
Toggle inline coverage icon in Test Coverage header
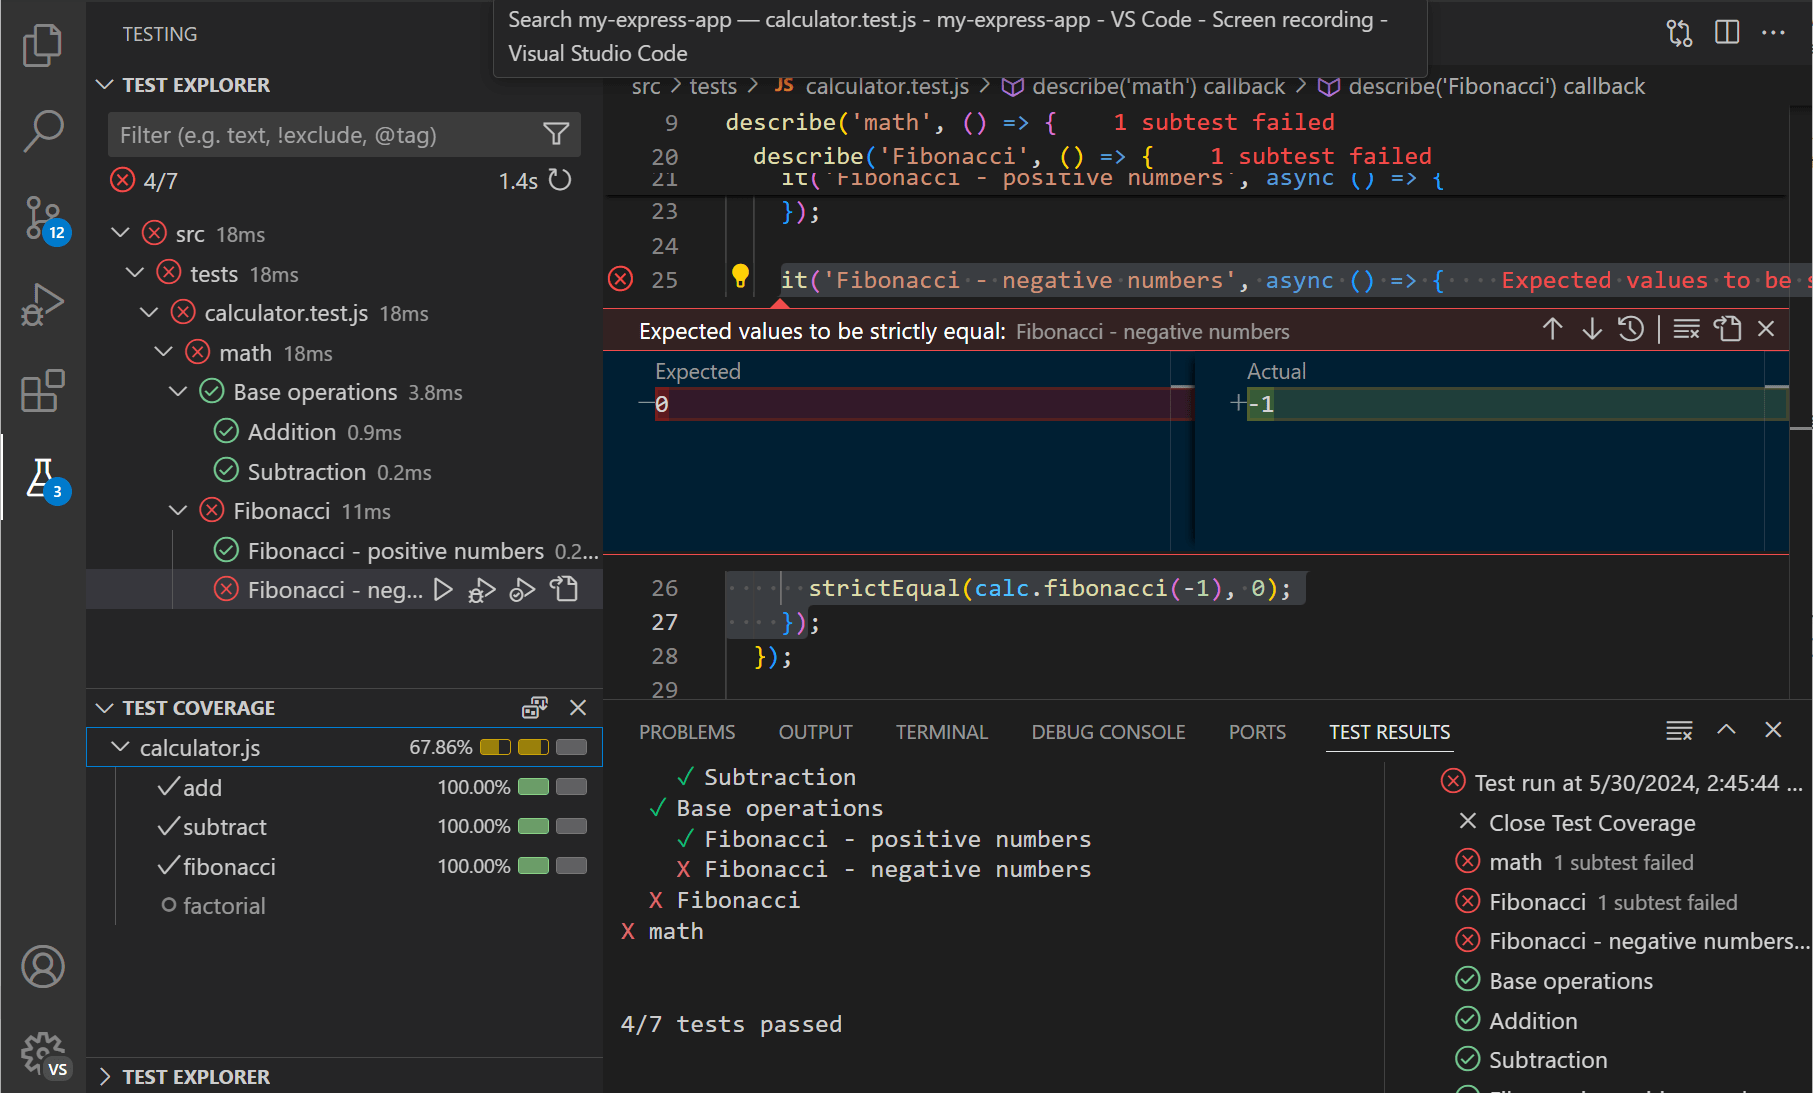tap(535, 708)
